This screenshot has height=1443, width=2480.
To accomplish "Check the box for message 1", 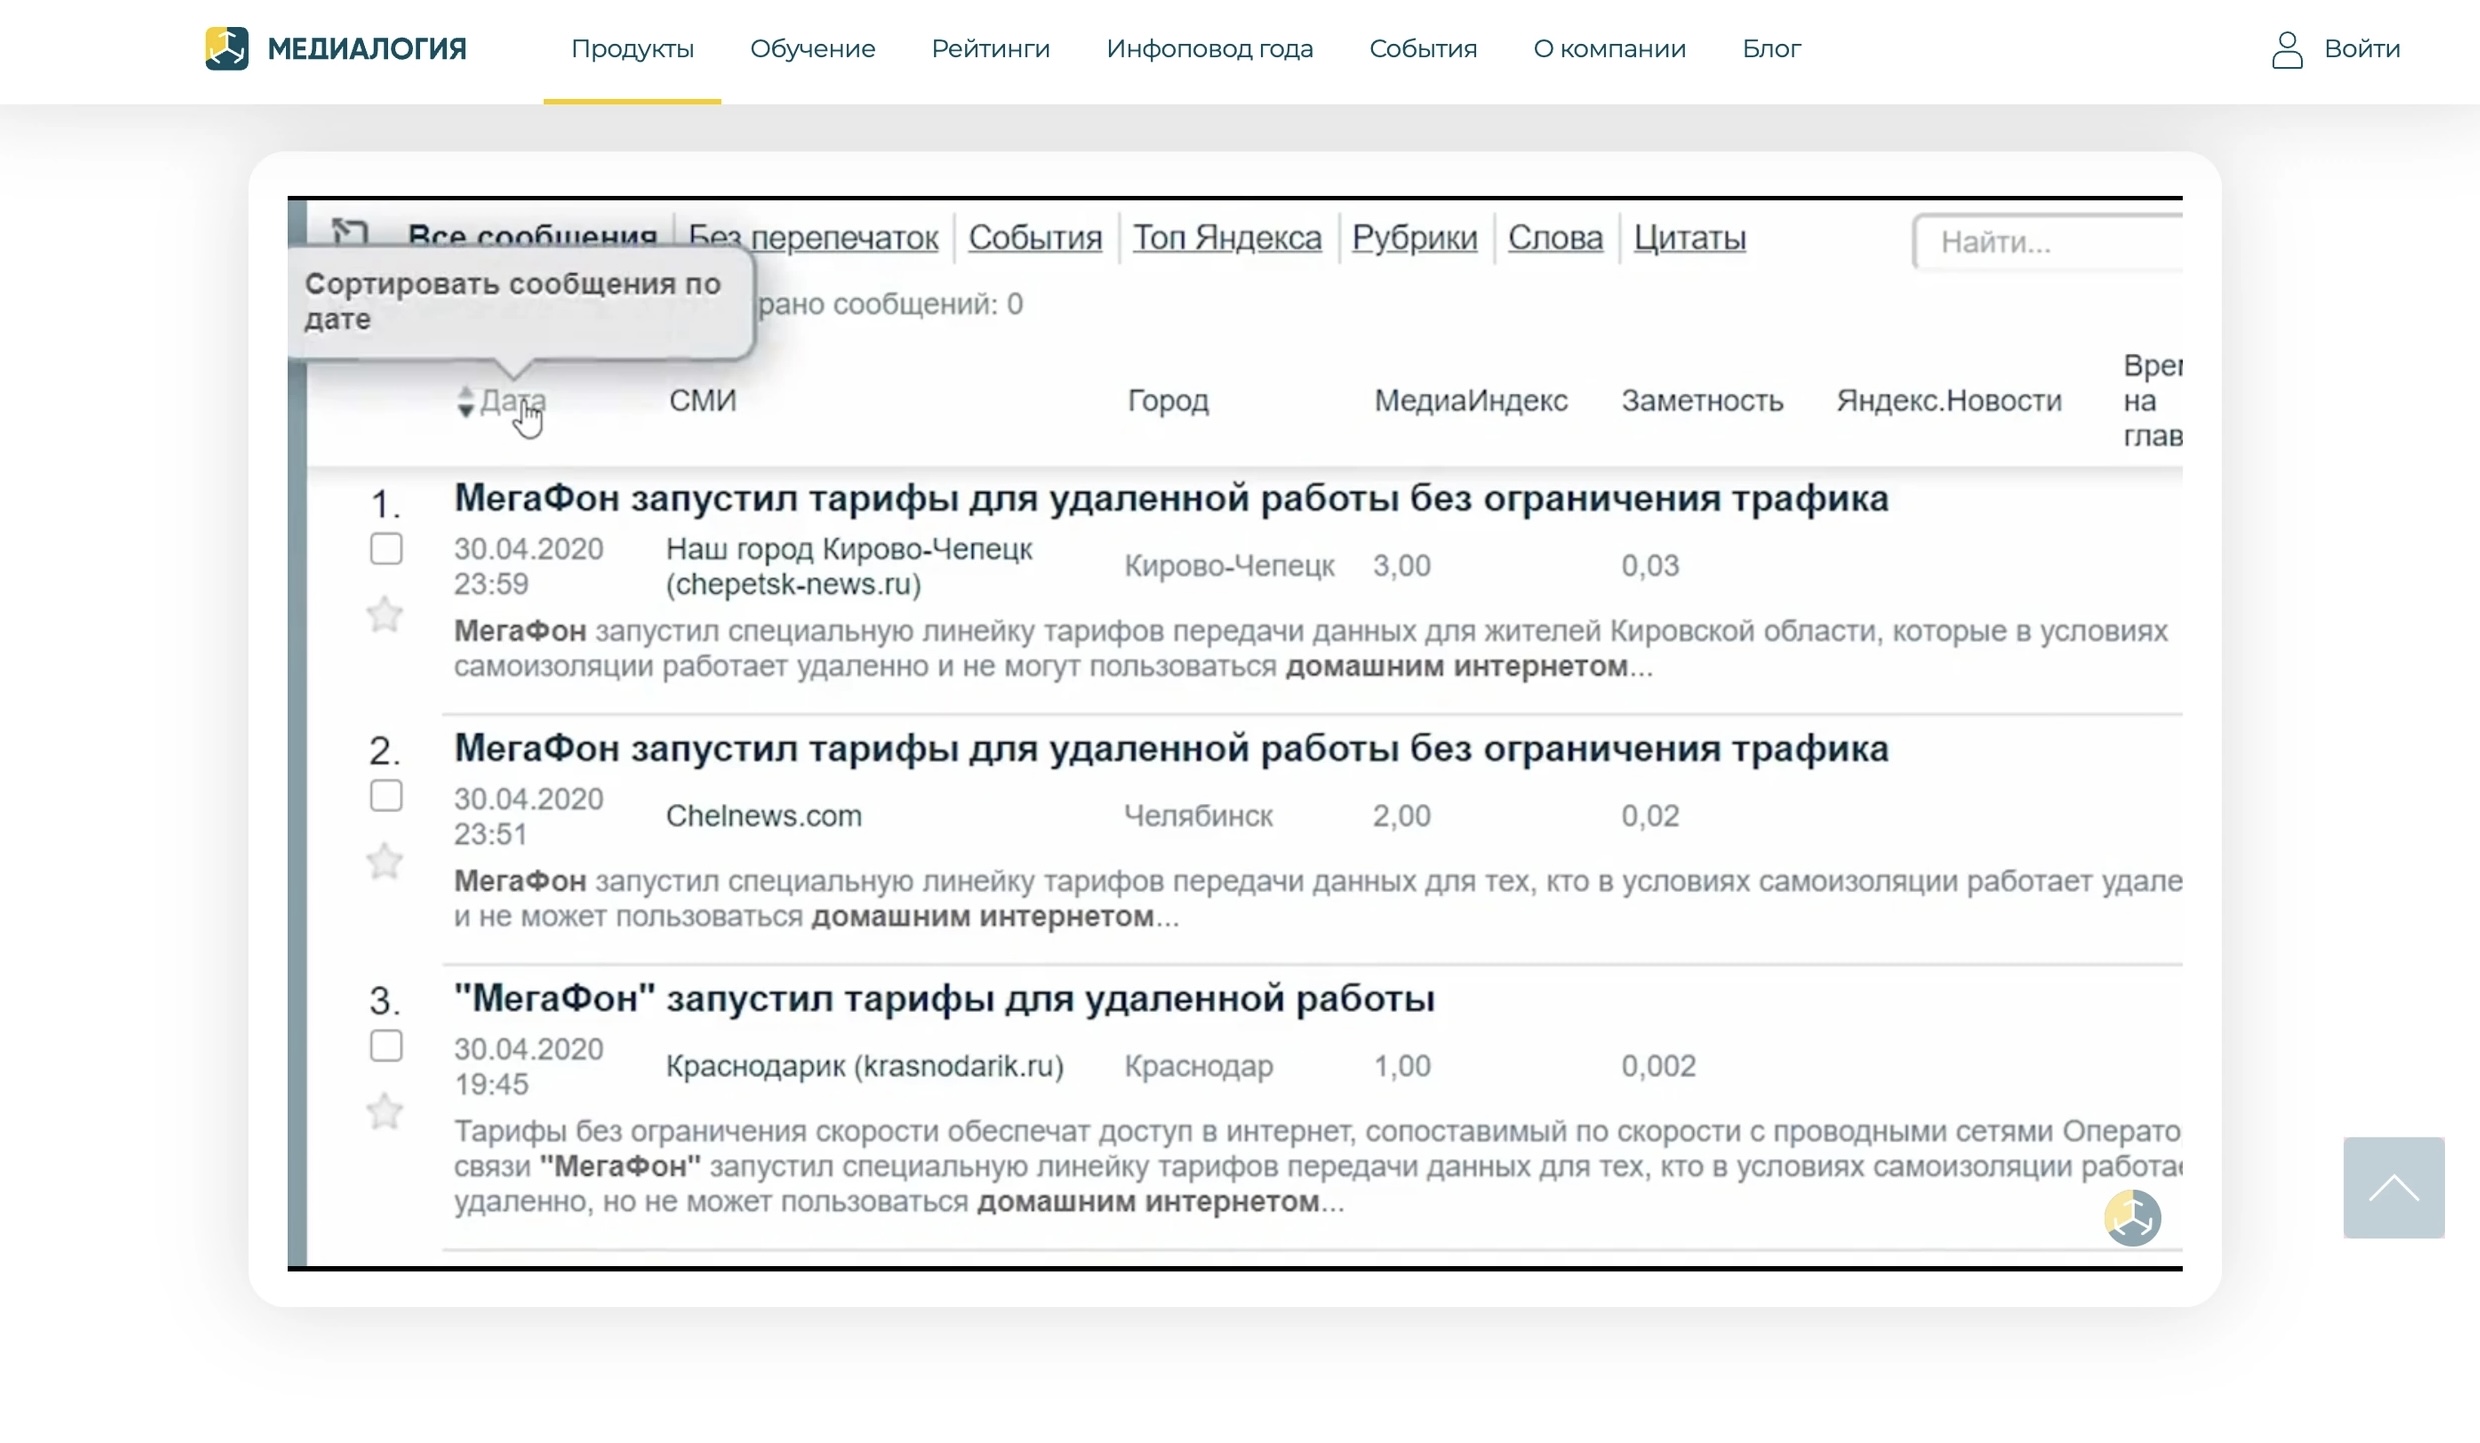I will coord(386,548).
